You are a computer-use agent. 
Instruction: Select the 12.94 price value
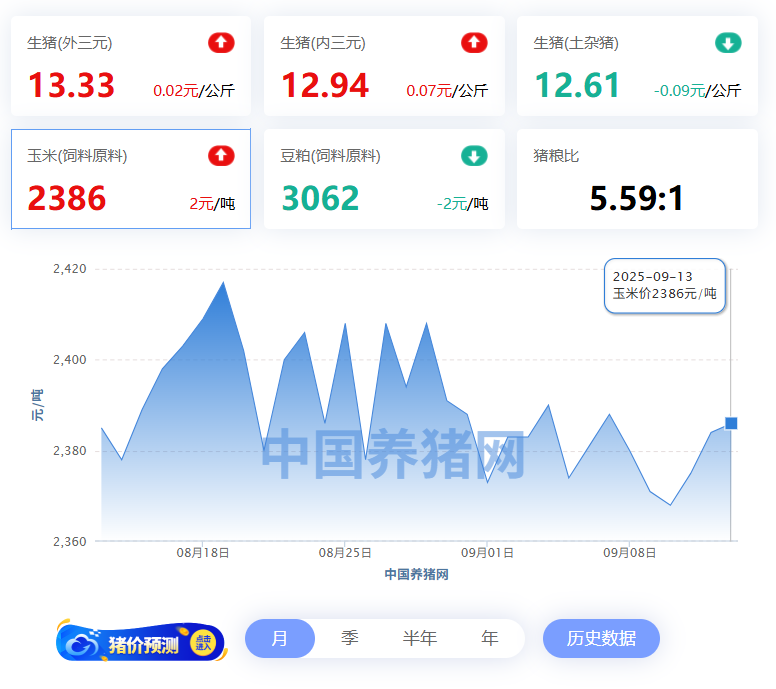325,85
